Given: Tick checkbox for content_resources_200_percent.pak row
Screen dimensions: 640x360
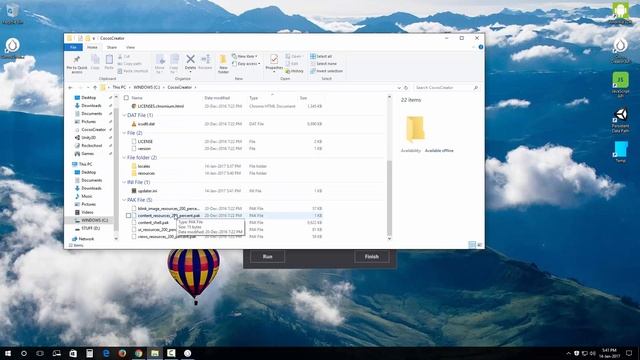Looking at the screenshot, I should pyautogui.click(x=129, y=216).
